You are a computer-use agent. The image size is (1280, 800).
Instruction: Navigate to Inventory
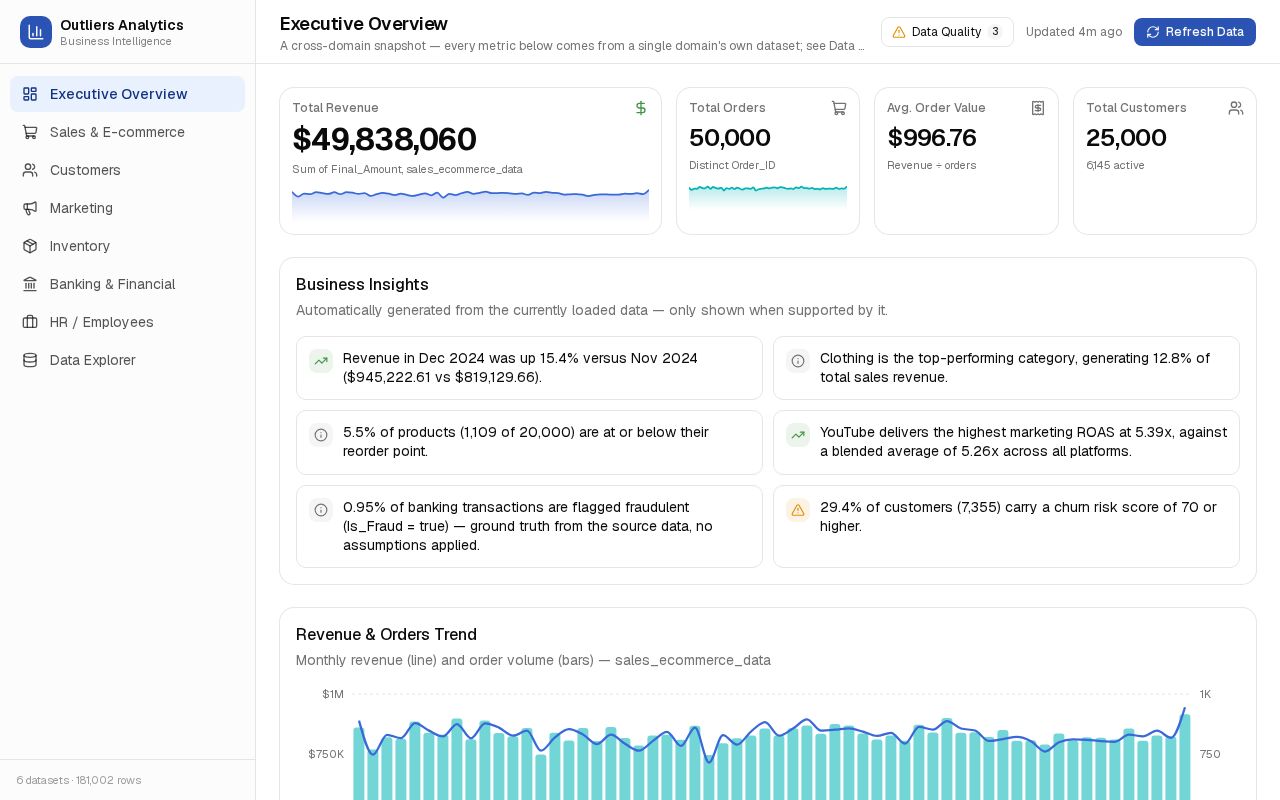tap(127, 246)
